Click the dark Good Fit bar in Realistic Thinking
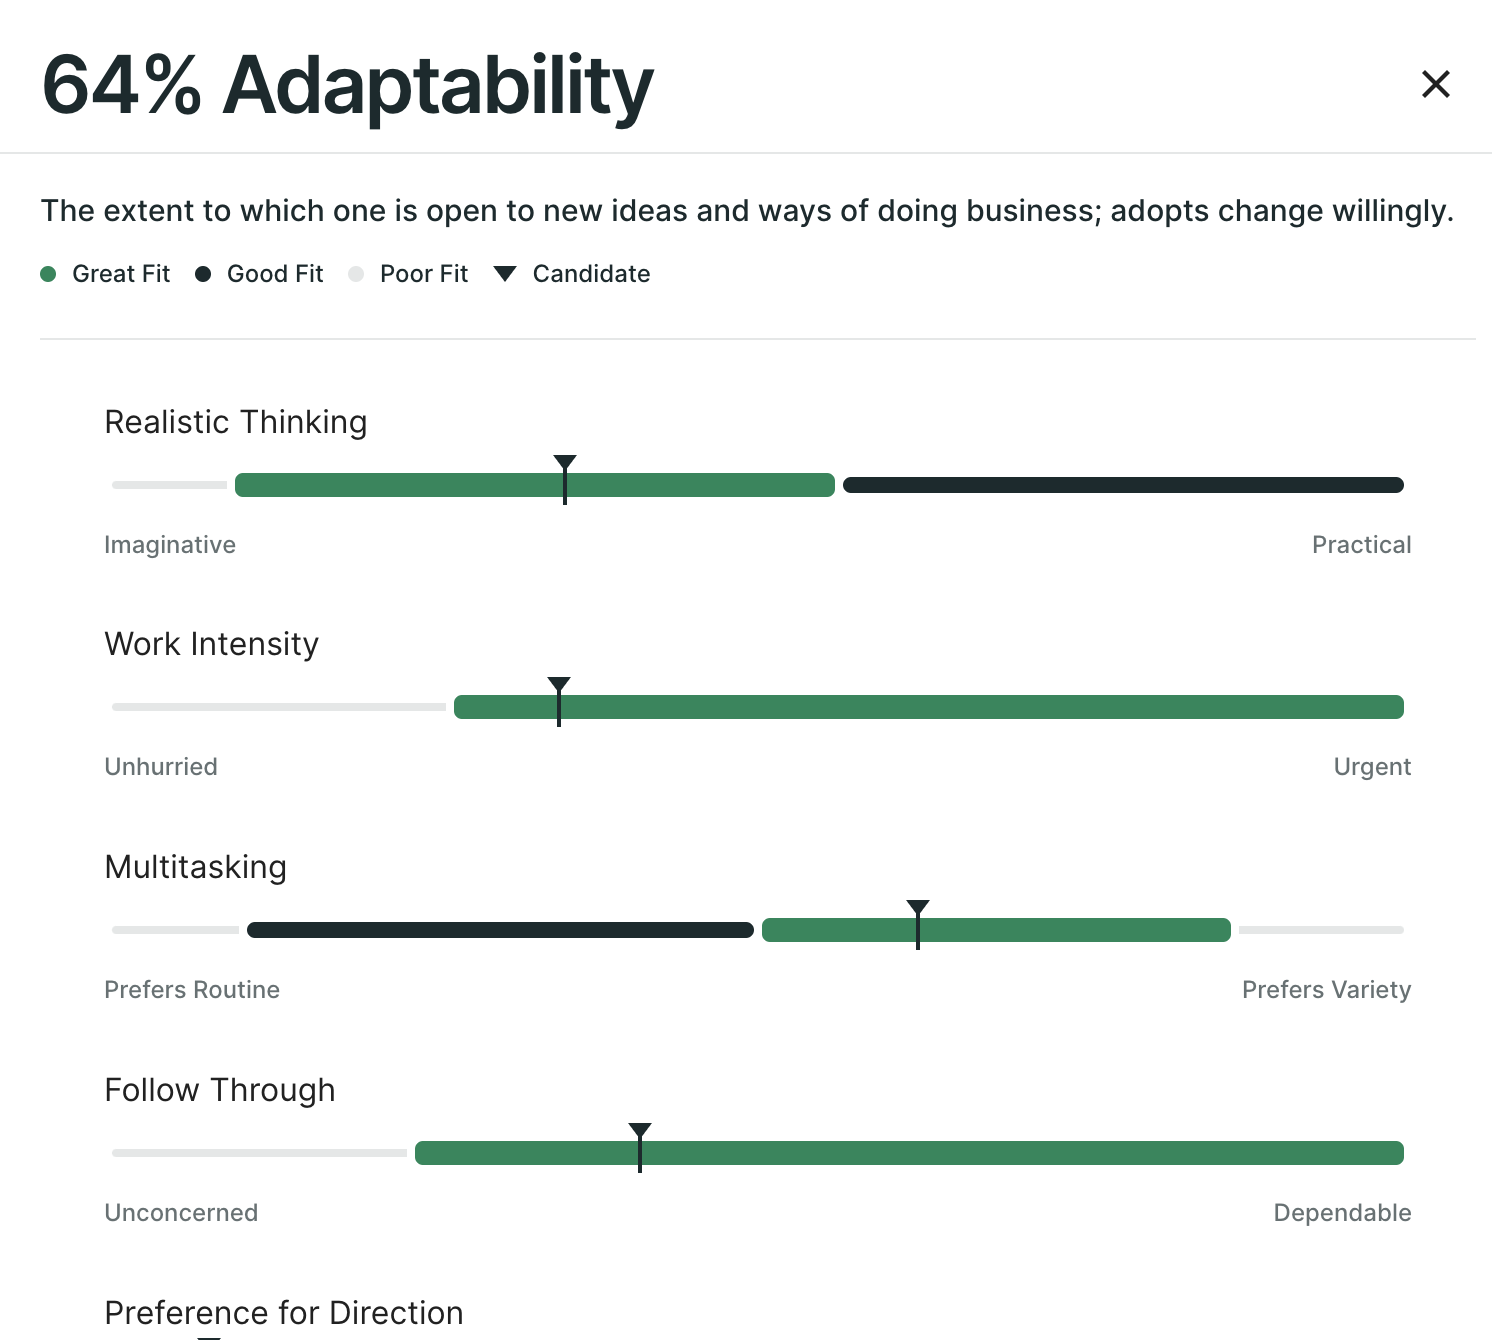This screenshot has height=1340, width=1492. 1123,485
